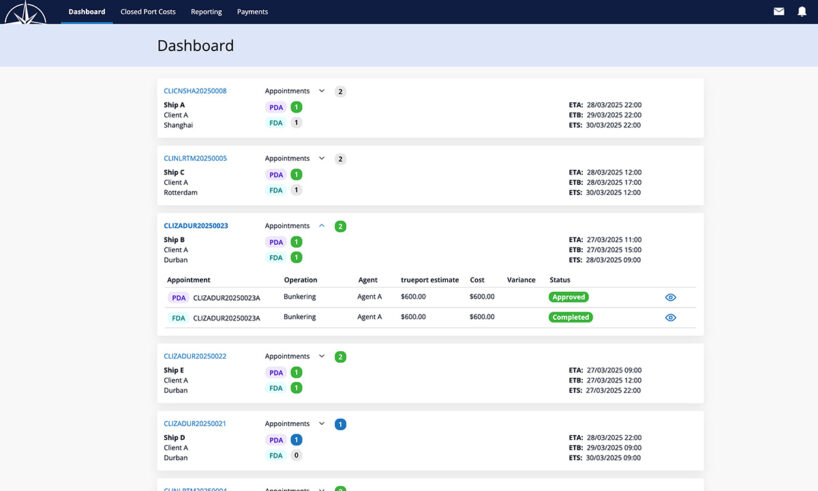Click blue appointments count badge for Ship D
818x491 pixels.
point(340,424)
